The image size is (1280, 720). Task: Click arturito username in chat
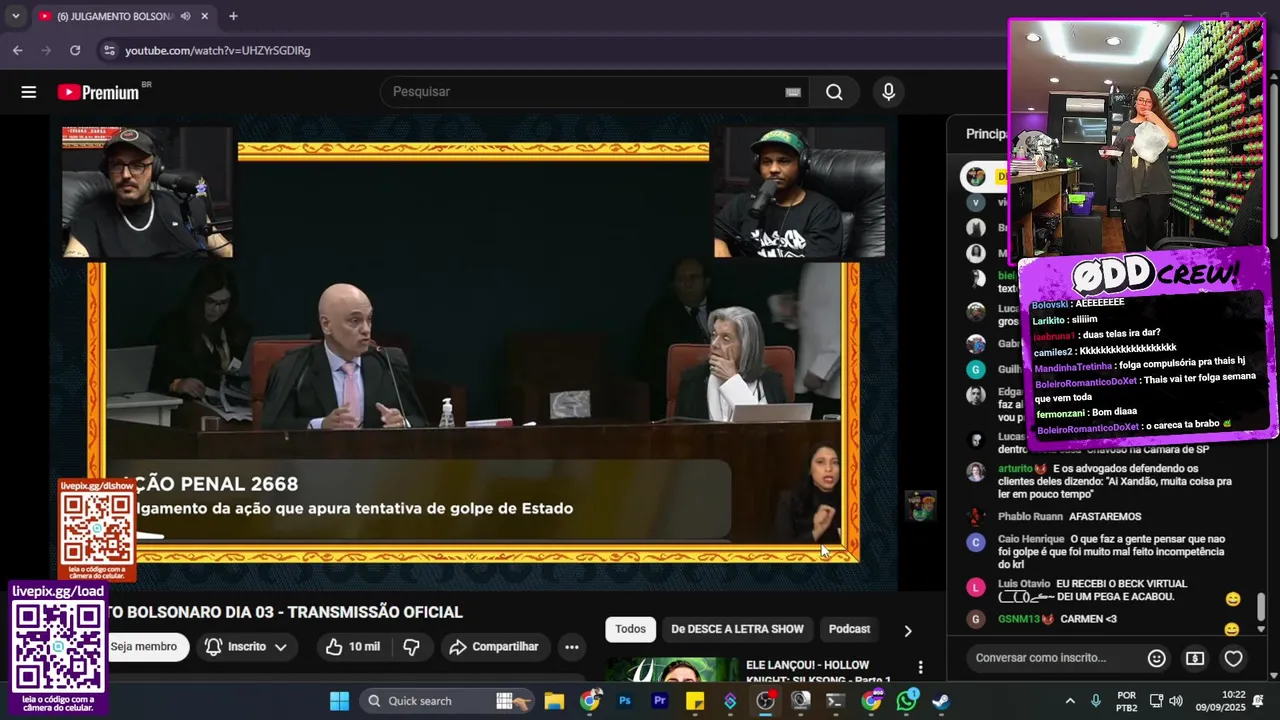(1015, 469)
